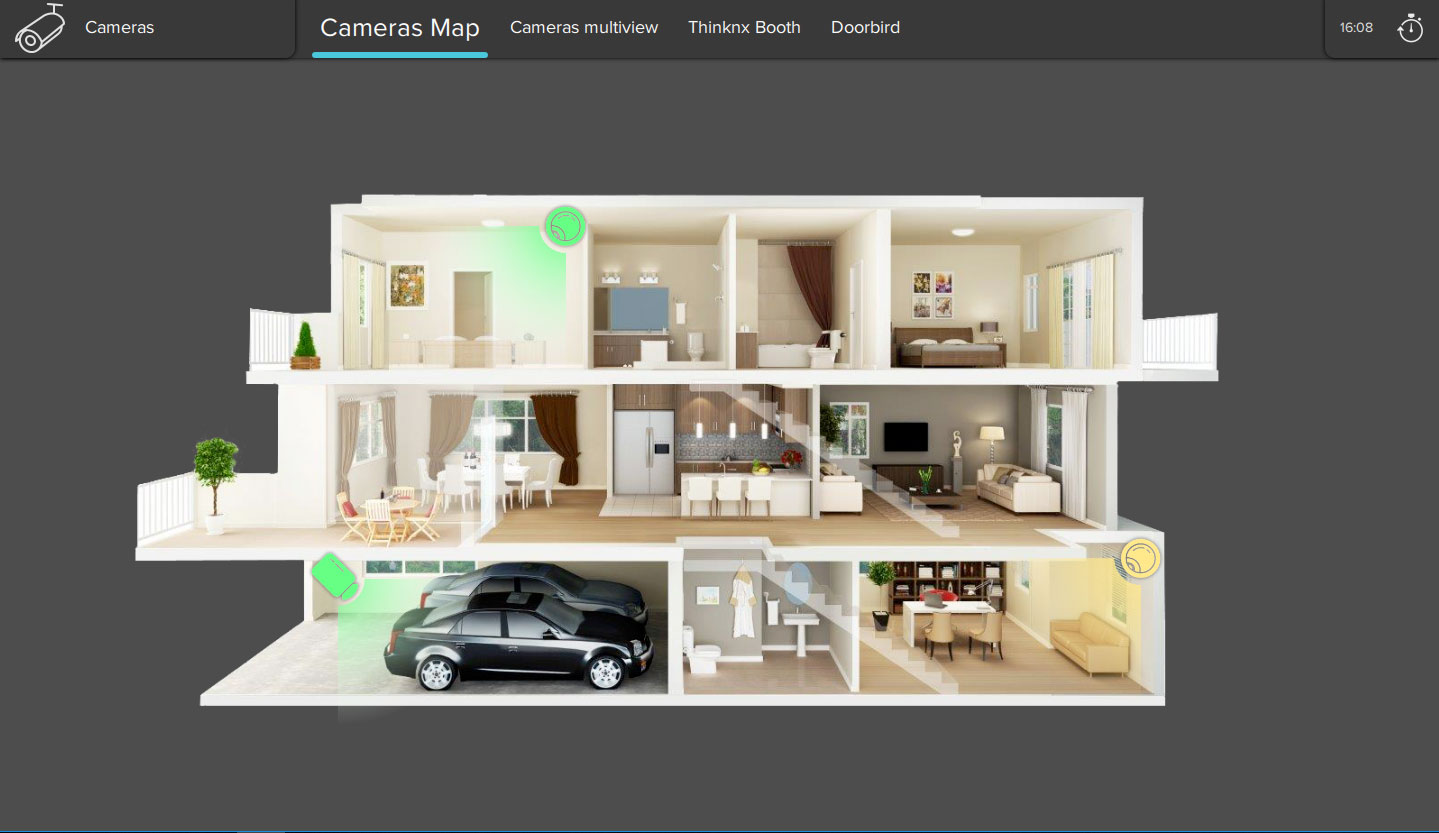This screenshot has width=1439, height=833.
Task: Select the green bullet camera in garage
Action: point(334,577)
